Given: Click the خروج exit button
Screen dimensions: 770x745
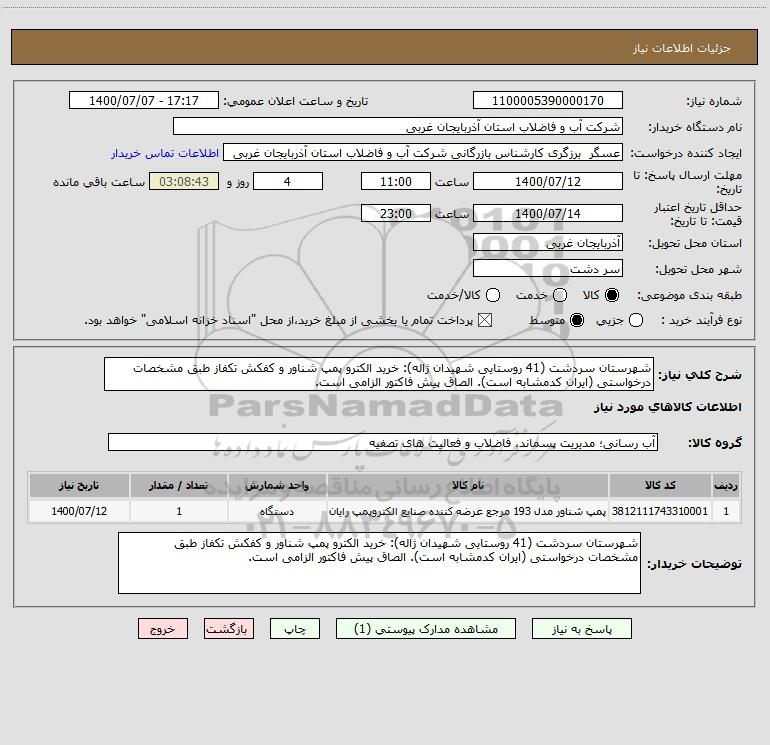Looking at the screenshot, I should pos(163,629).
